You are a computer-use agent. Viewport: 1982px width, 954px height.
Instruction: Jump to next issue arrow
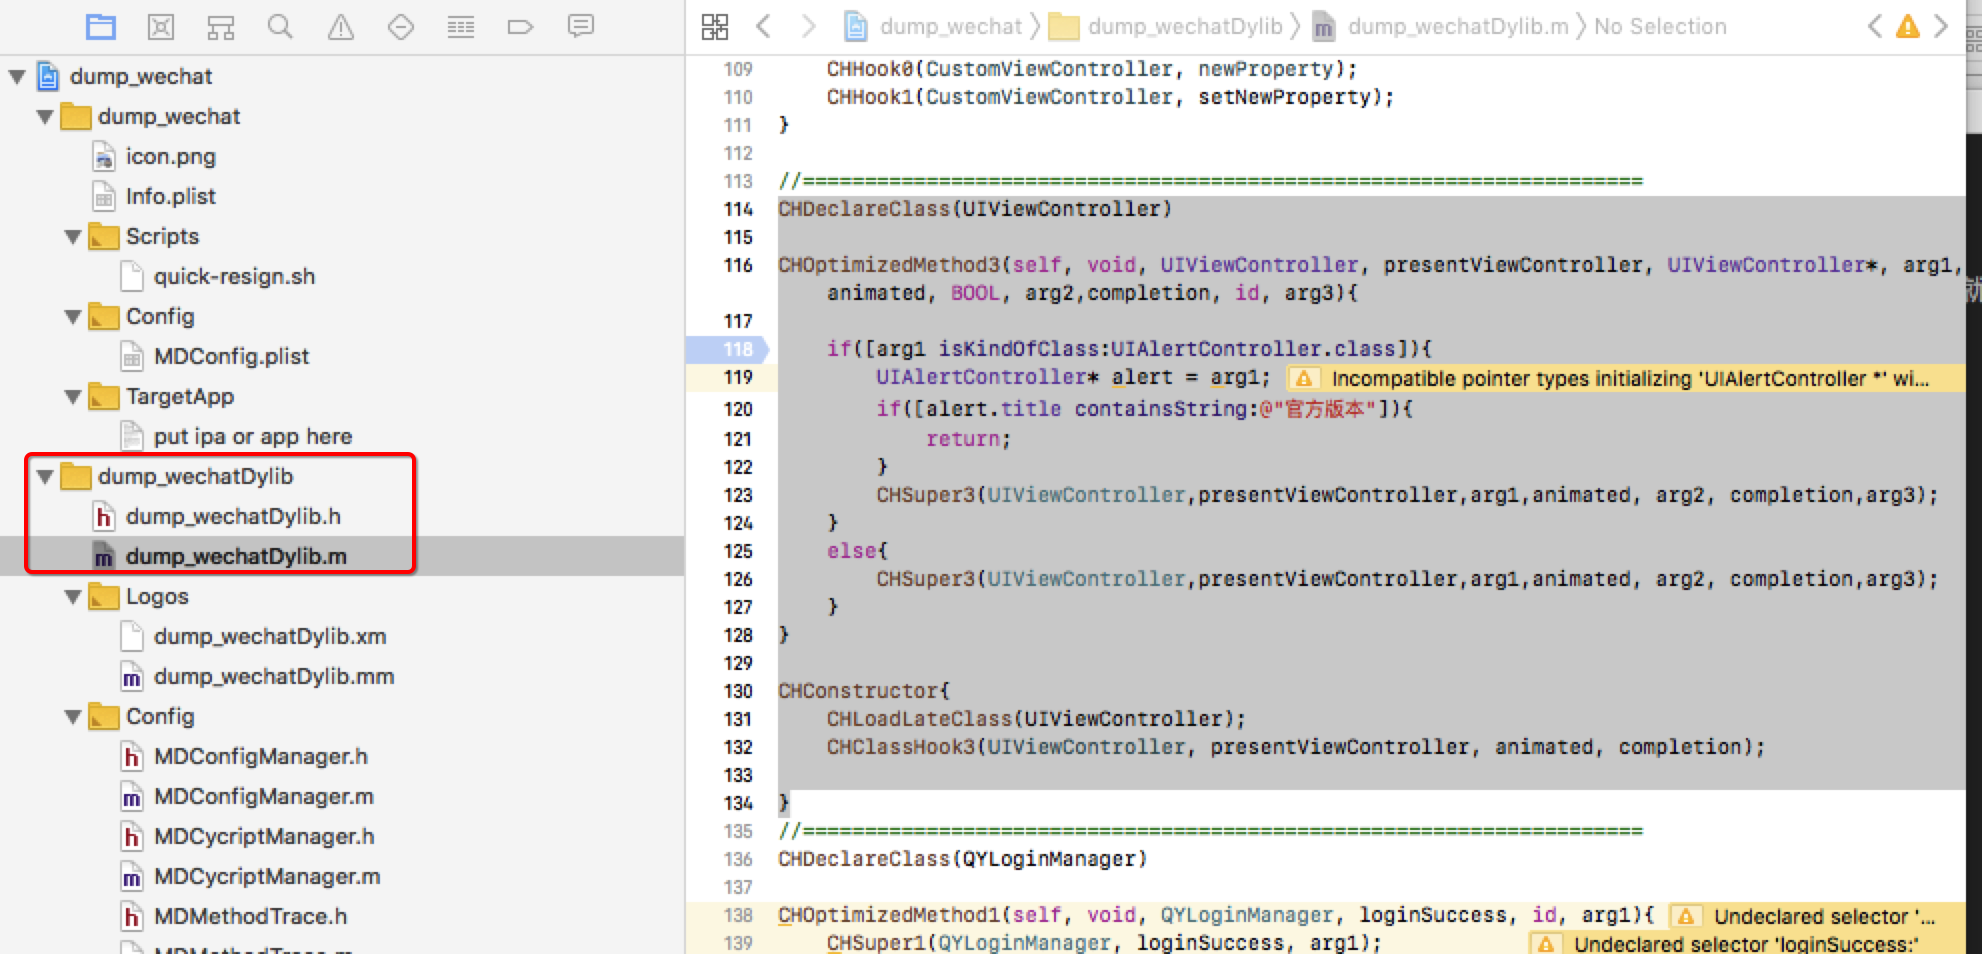[1941, 26]
